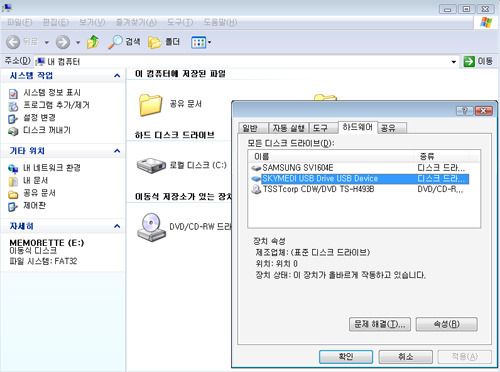Open the 도구(T) menu
Viewport: 500px width, 372px height.
click(180, 22)
